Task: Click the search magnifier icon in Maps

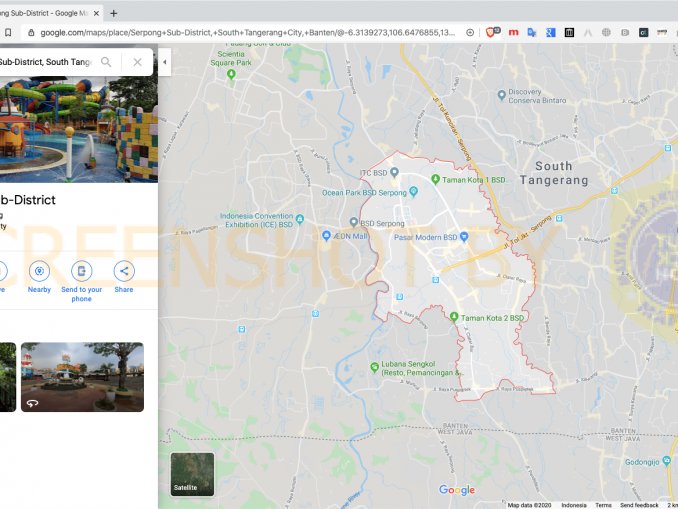Action: point(106,62)
